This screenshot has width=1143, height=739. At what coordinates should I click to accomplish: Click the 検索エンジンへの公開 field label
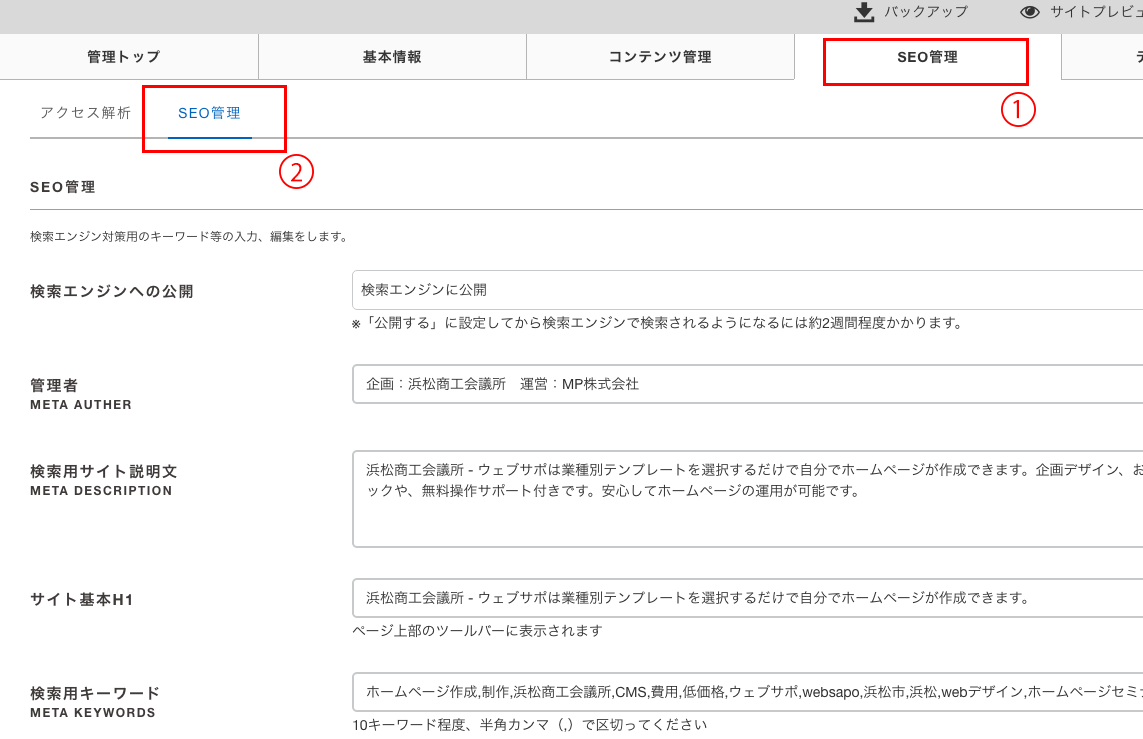coord(112,292)
